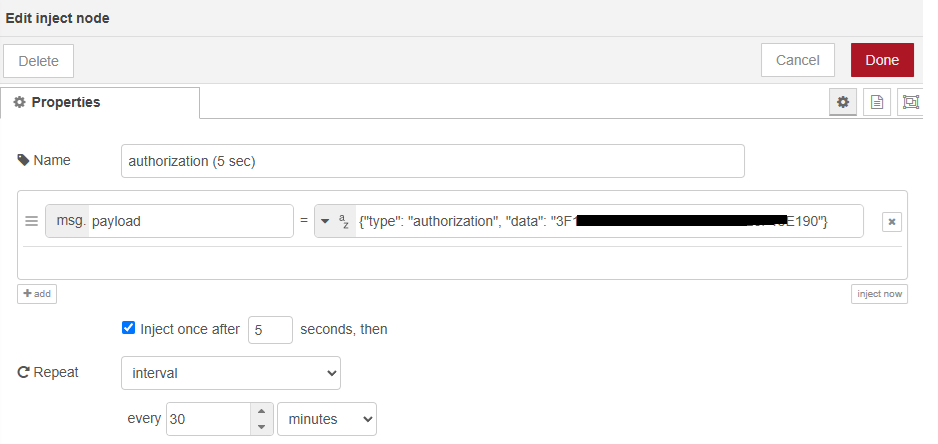Cancel editing the inject node
The height and width of the screenshot is (444, 938).
coord(797,60)
